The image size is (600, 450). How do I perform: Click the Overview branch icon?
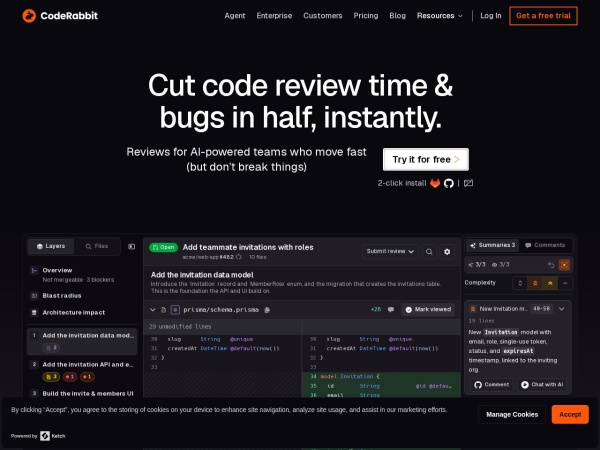click(34, 271)
